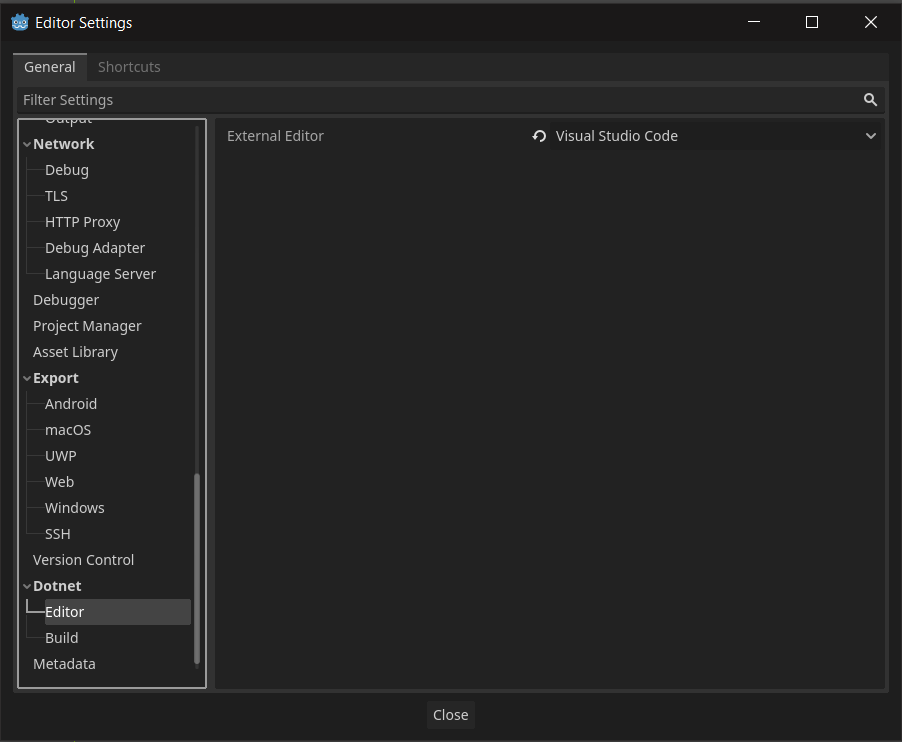
Task: Click the Close button
Action: pyautogui.click(x=450, y=715)
